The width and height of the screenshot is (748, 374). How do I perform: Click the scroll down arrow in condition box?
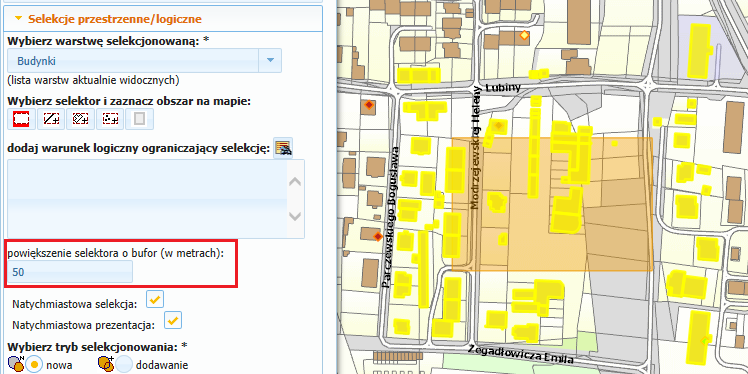tap(295, 217)
